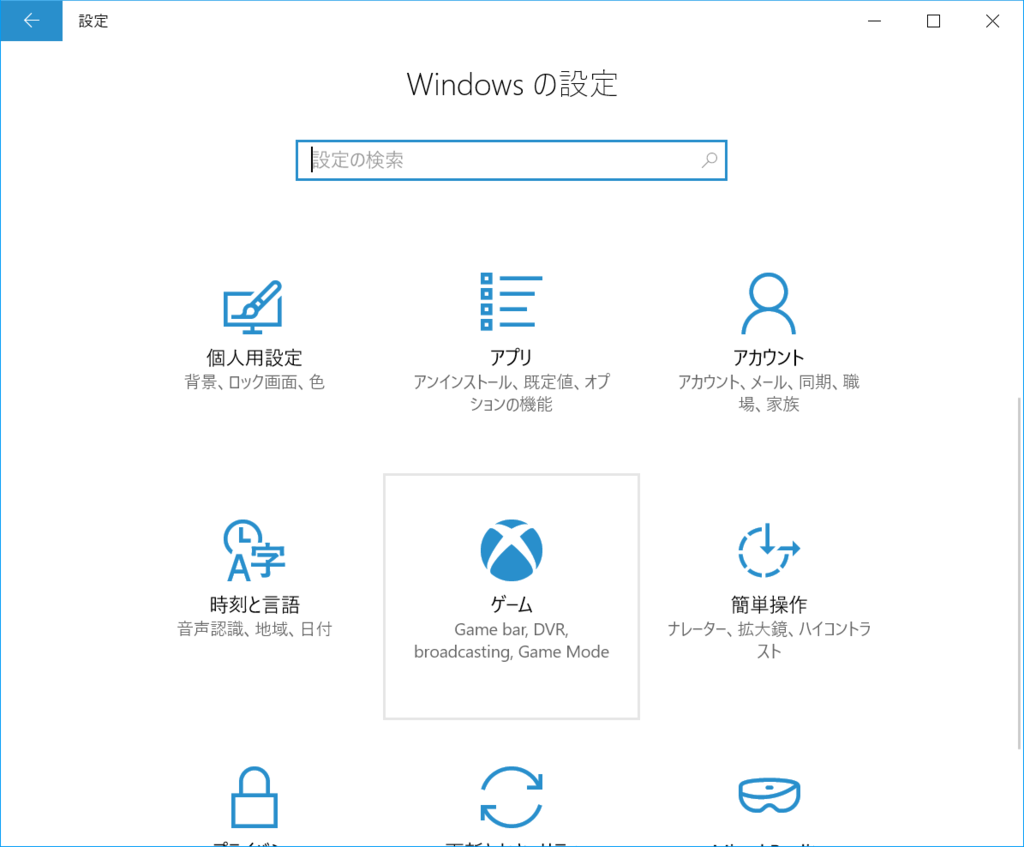Open the 個人用設定 personalization icon
Screen dimensions: 1024x847
pyautogui.click(x=253, y=307)
